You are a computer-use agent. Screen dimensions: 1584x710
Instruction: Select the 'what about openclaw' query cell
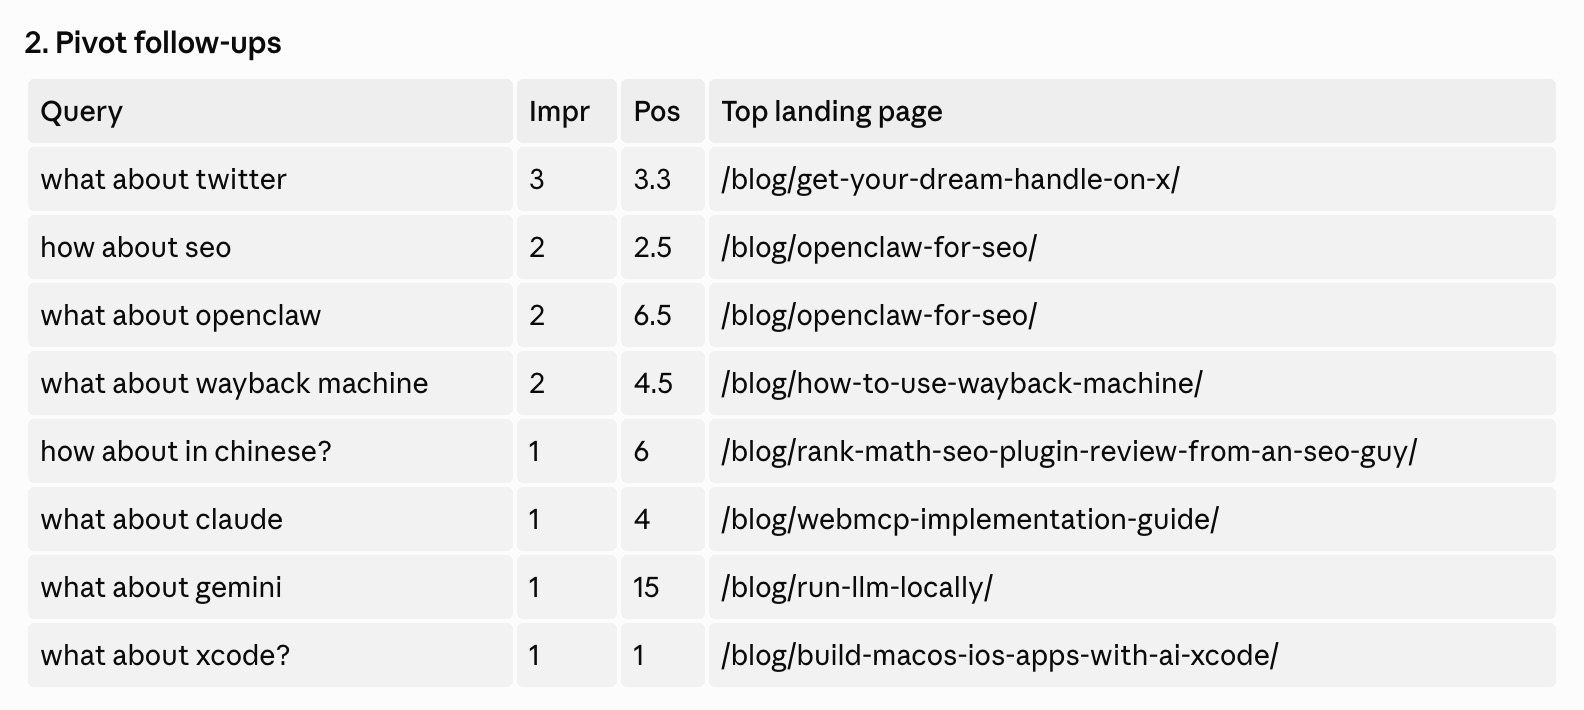click(270, 315)
